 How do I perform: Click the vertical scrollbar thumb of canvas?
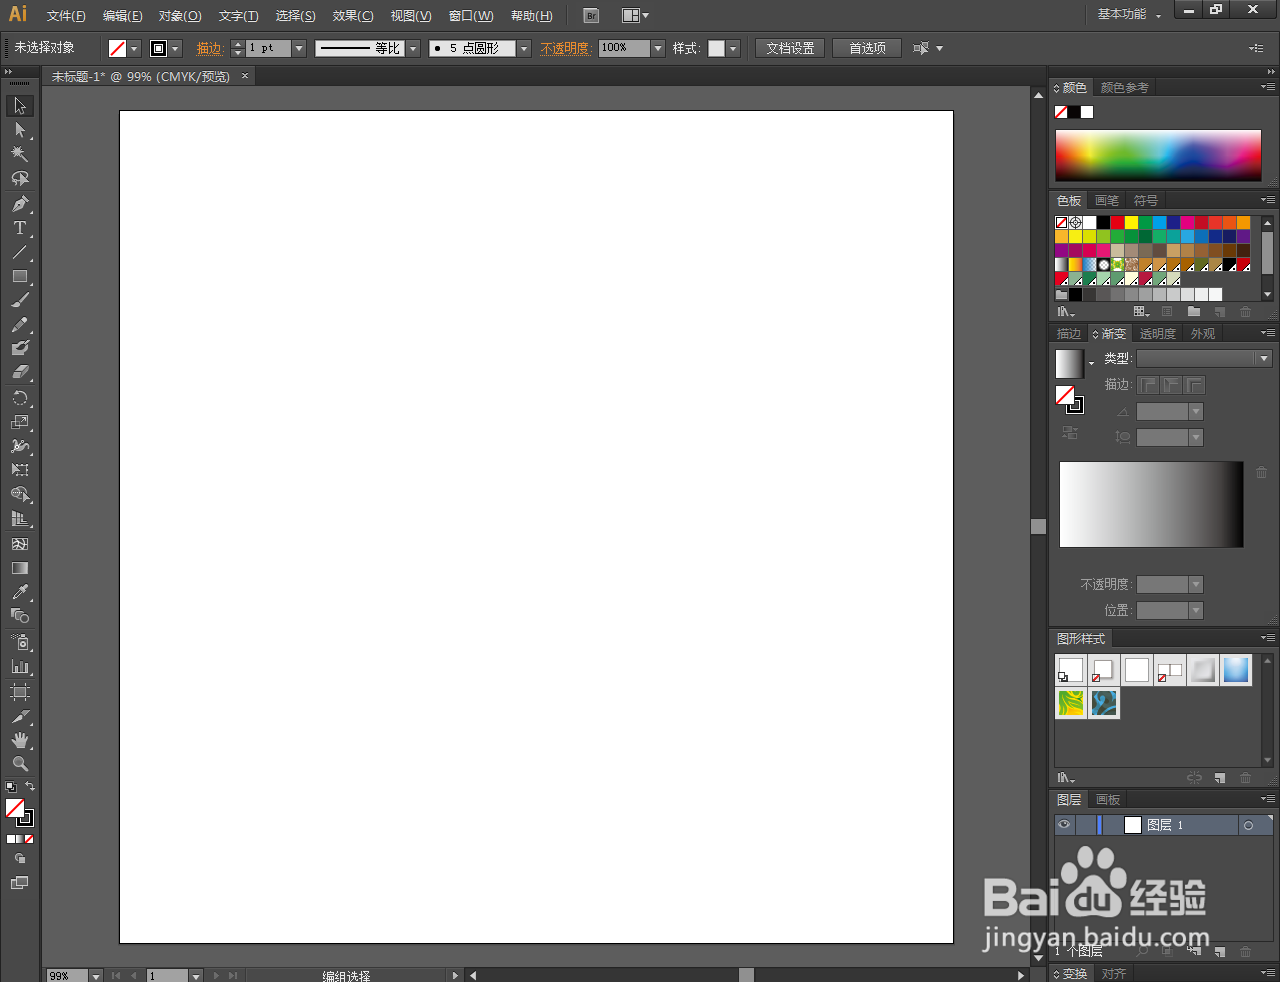(1038, 526)
